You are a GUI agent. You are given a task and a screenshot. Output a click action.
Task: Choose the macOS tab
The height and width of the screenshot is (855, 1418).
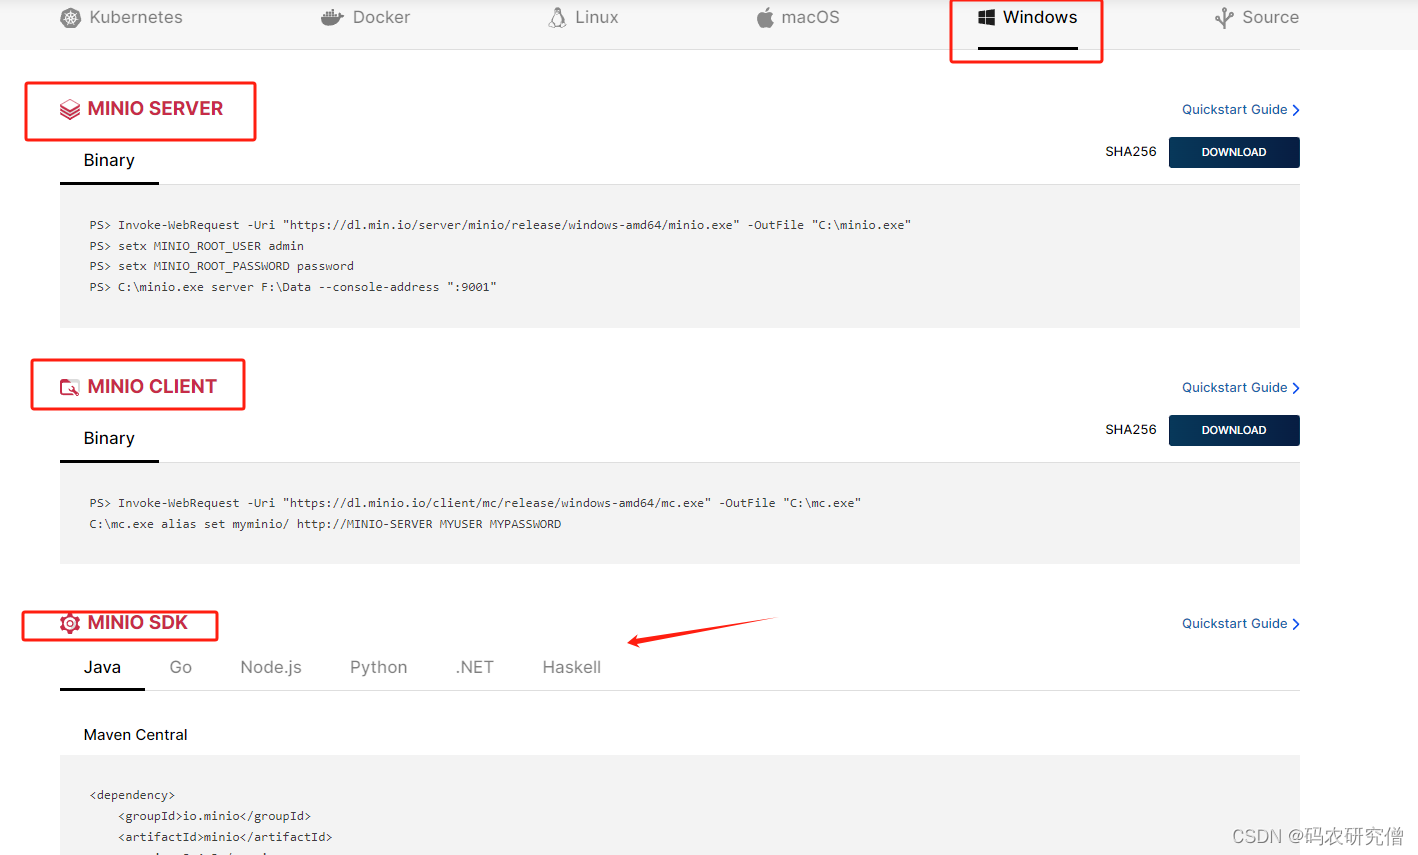click(x=798, y=18)
